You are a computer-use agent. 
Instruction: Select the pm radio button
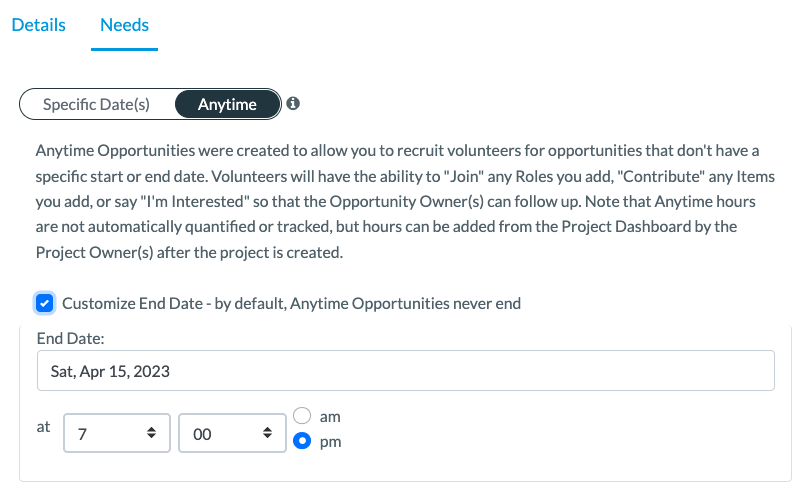point(302,441)
